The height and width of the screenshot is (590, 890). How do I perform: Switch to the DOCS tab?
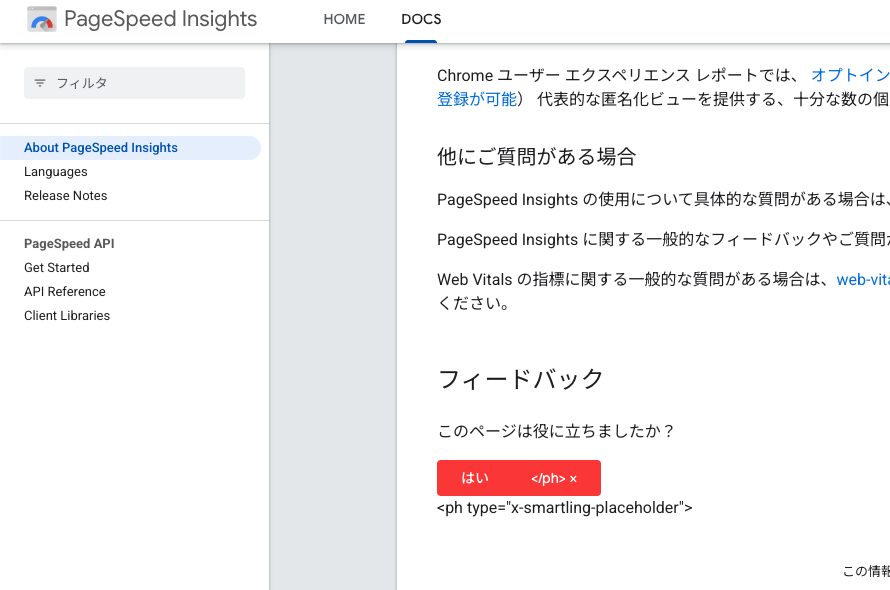point(421,19)
